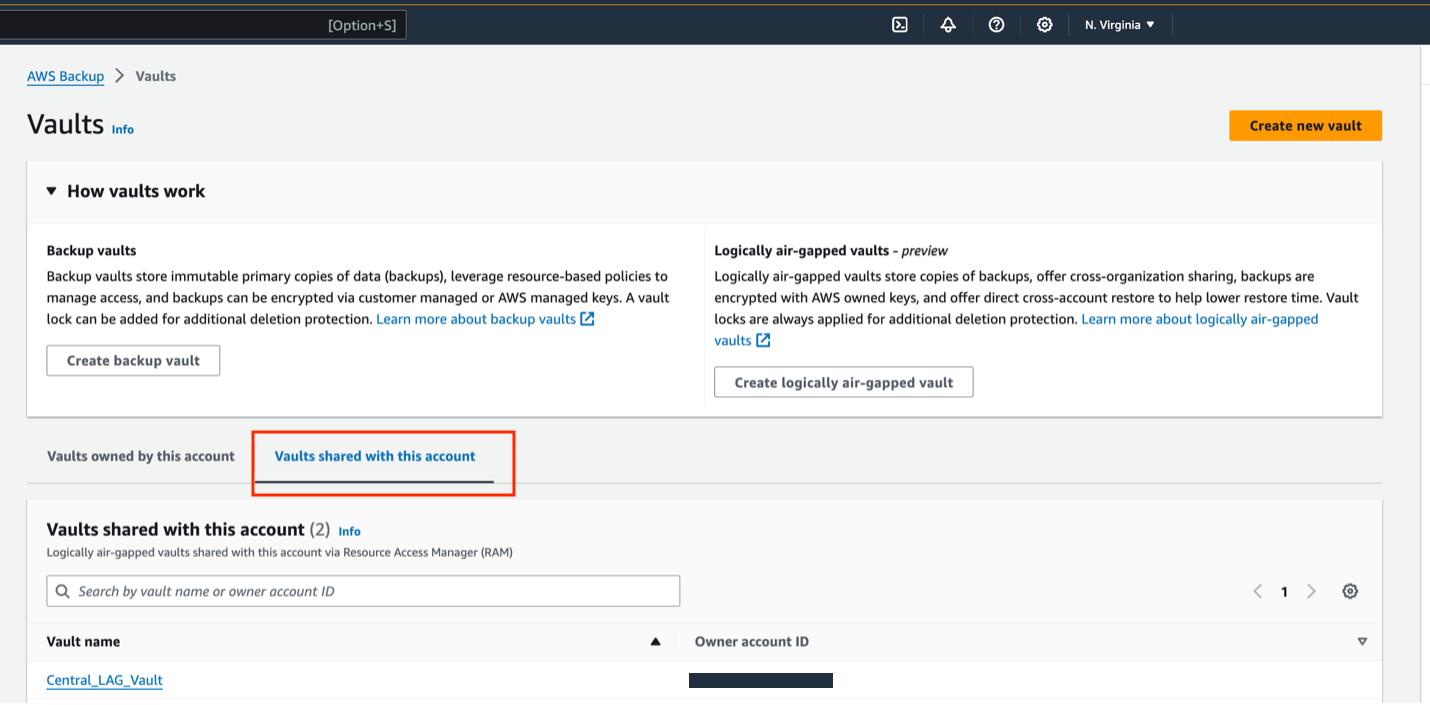The image size is (1430, 705).
Task: Click the magnifier icon in the vault search box
Action: (x=62, y=591)
